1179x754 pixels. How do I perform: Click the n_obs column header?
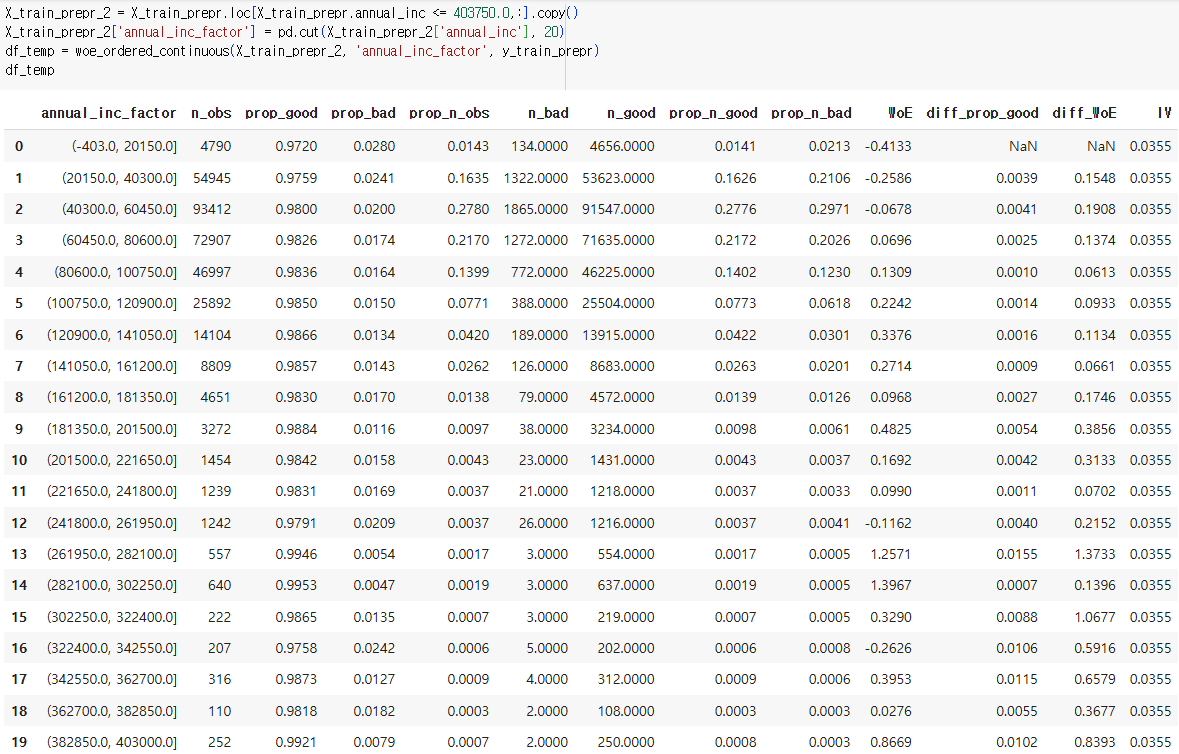(x=211, y=113)
